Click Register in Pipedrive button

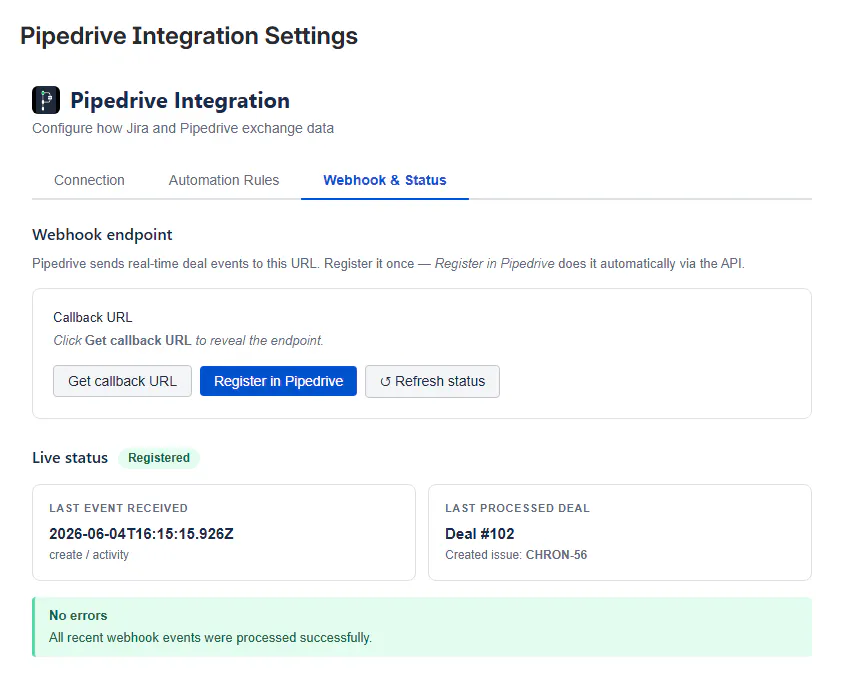tap(278, 381)
